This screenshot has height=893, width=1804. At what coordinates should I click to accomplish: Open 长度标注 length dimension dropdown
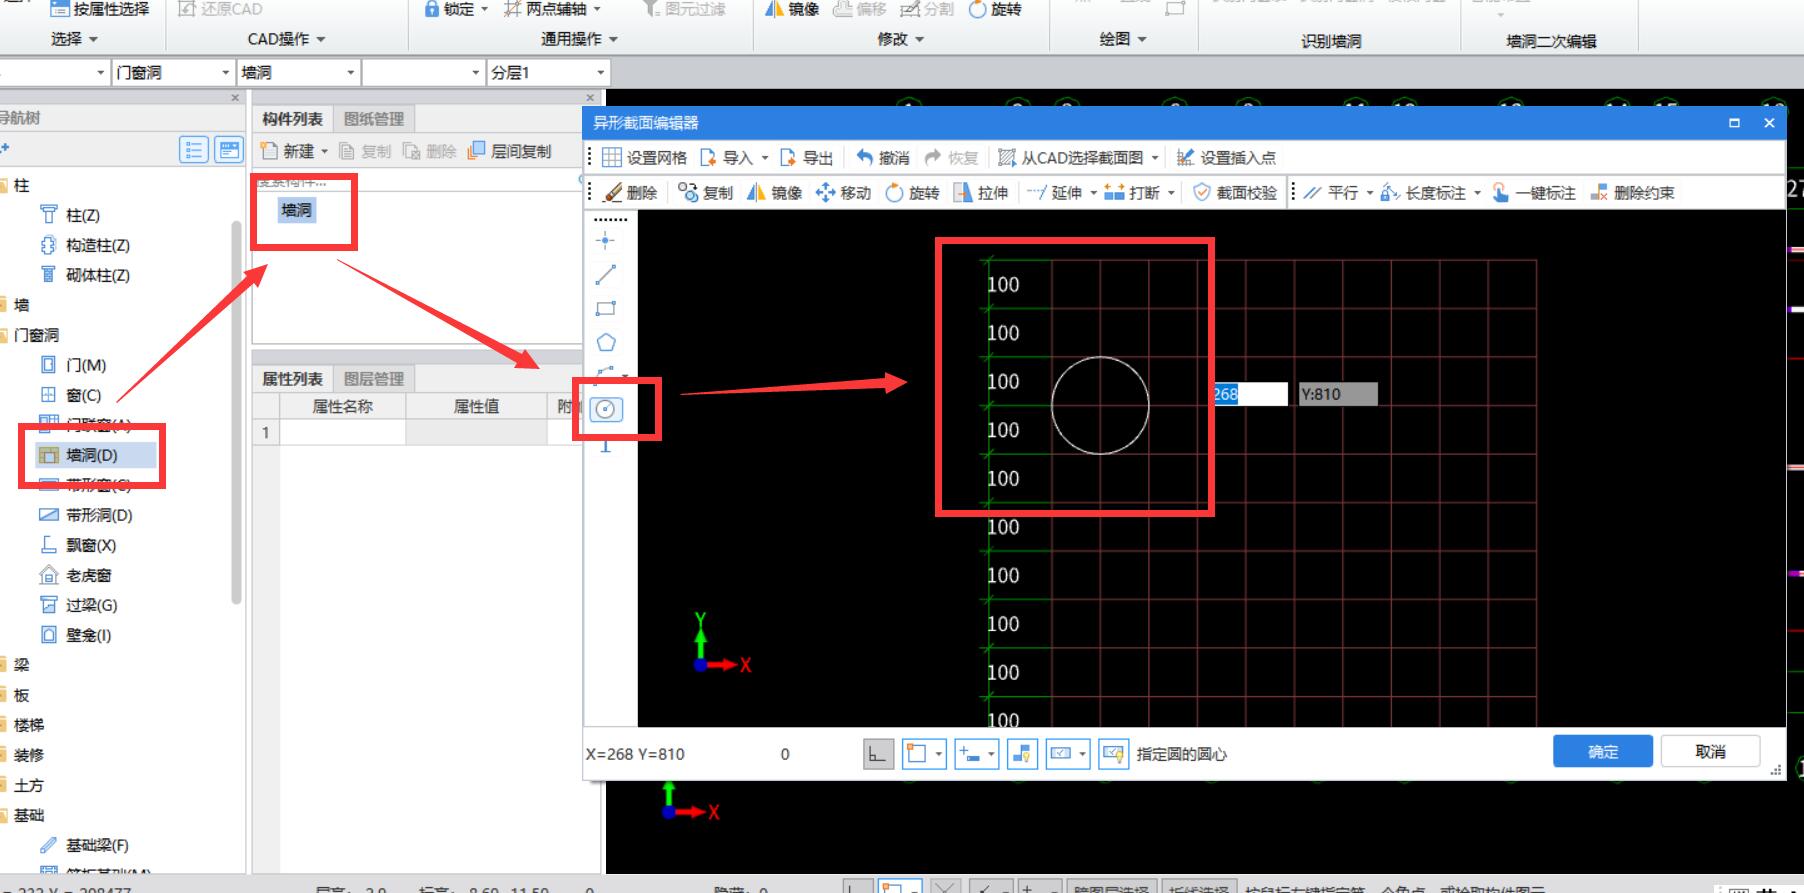point(1477,193)
